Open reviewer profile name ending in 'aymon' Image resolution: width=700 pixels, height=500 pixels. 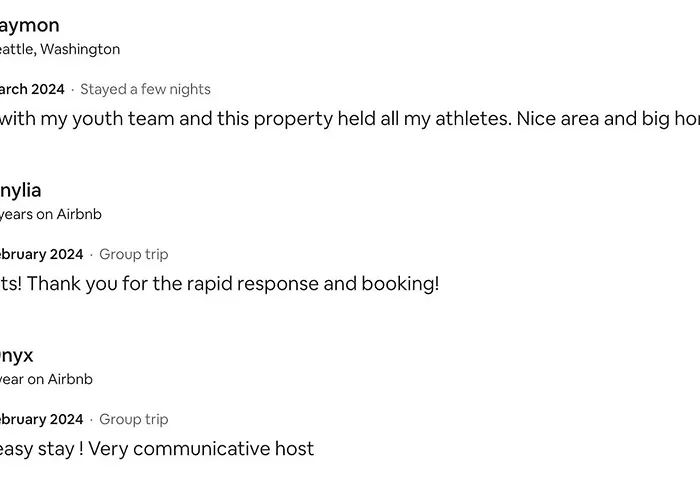click(x=29, y=26)
